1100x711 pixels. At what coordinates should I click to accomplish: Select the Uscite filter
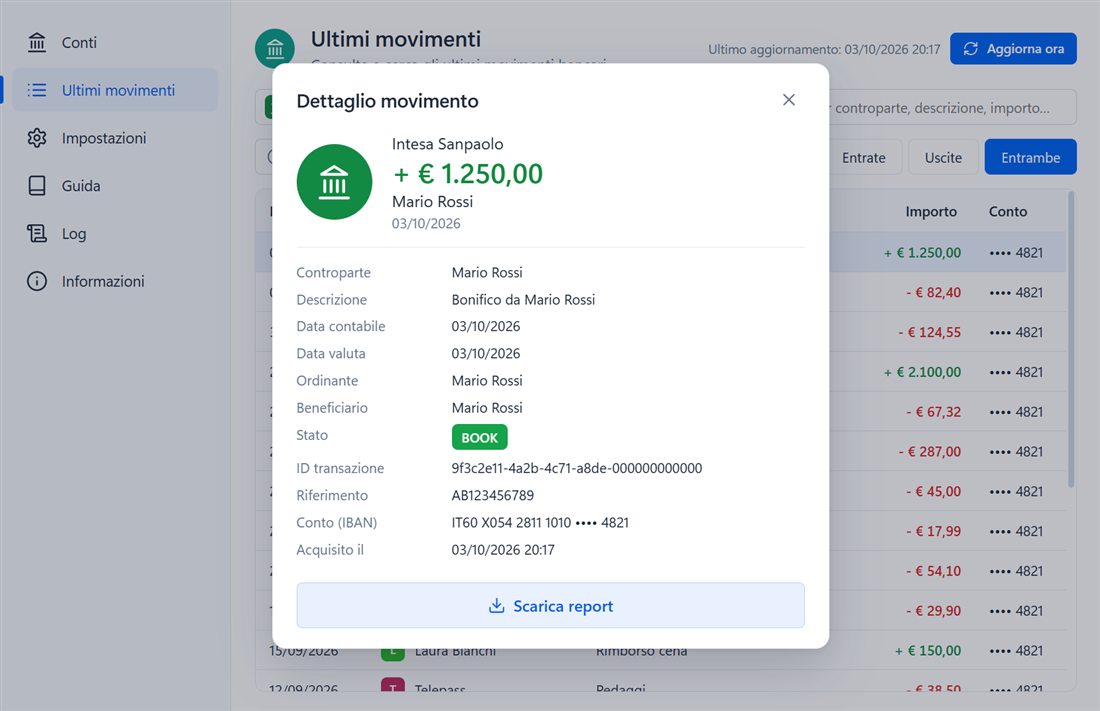point(943,157)
